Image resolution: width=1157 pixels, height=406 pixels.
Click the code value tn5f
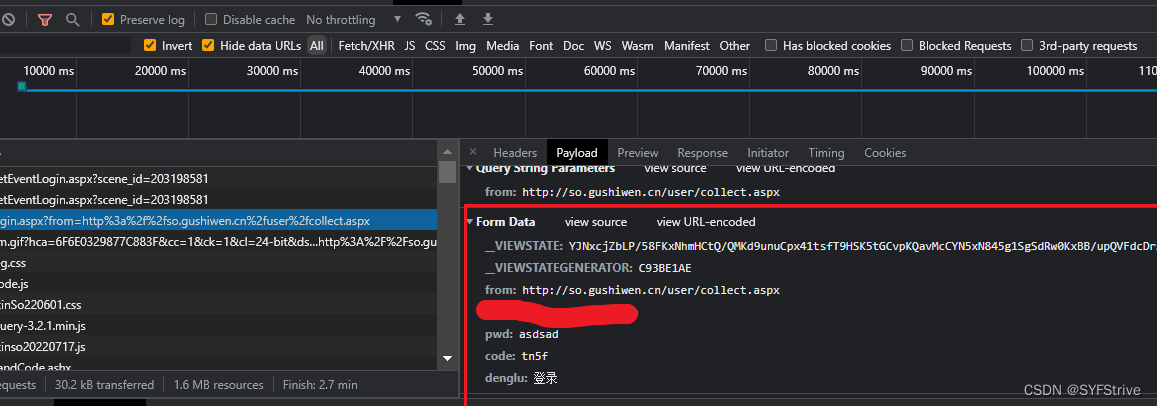535,357
